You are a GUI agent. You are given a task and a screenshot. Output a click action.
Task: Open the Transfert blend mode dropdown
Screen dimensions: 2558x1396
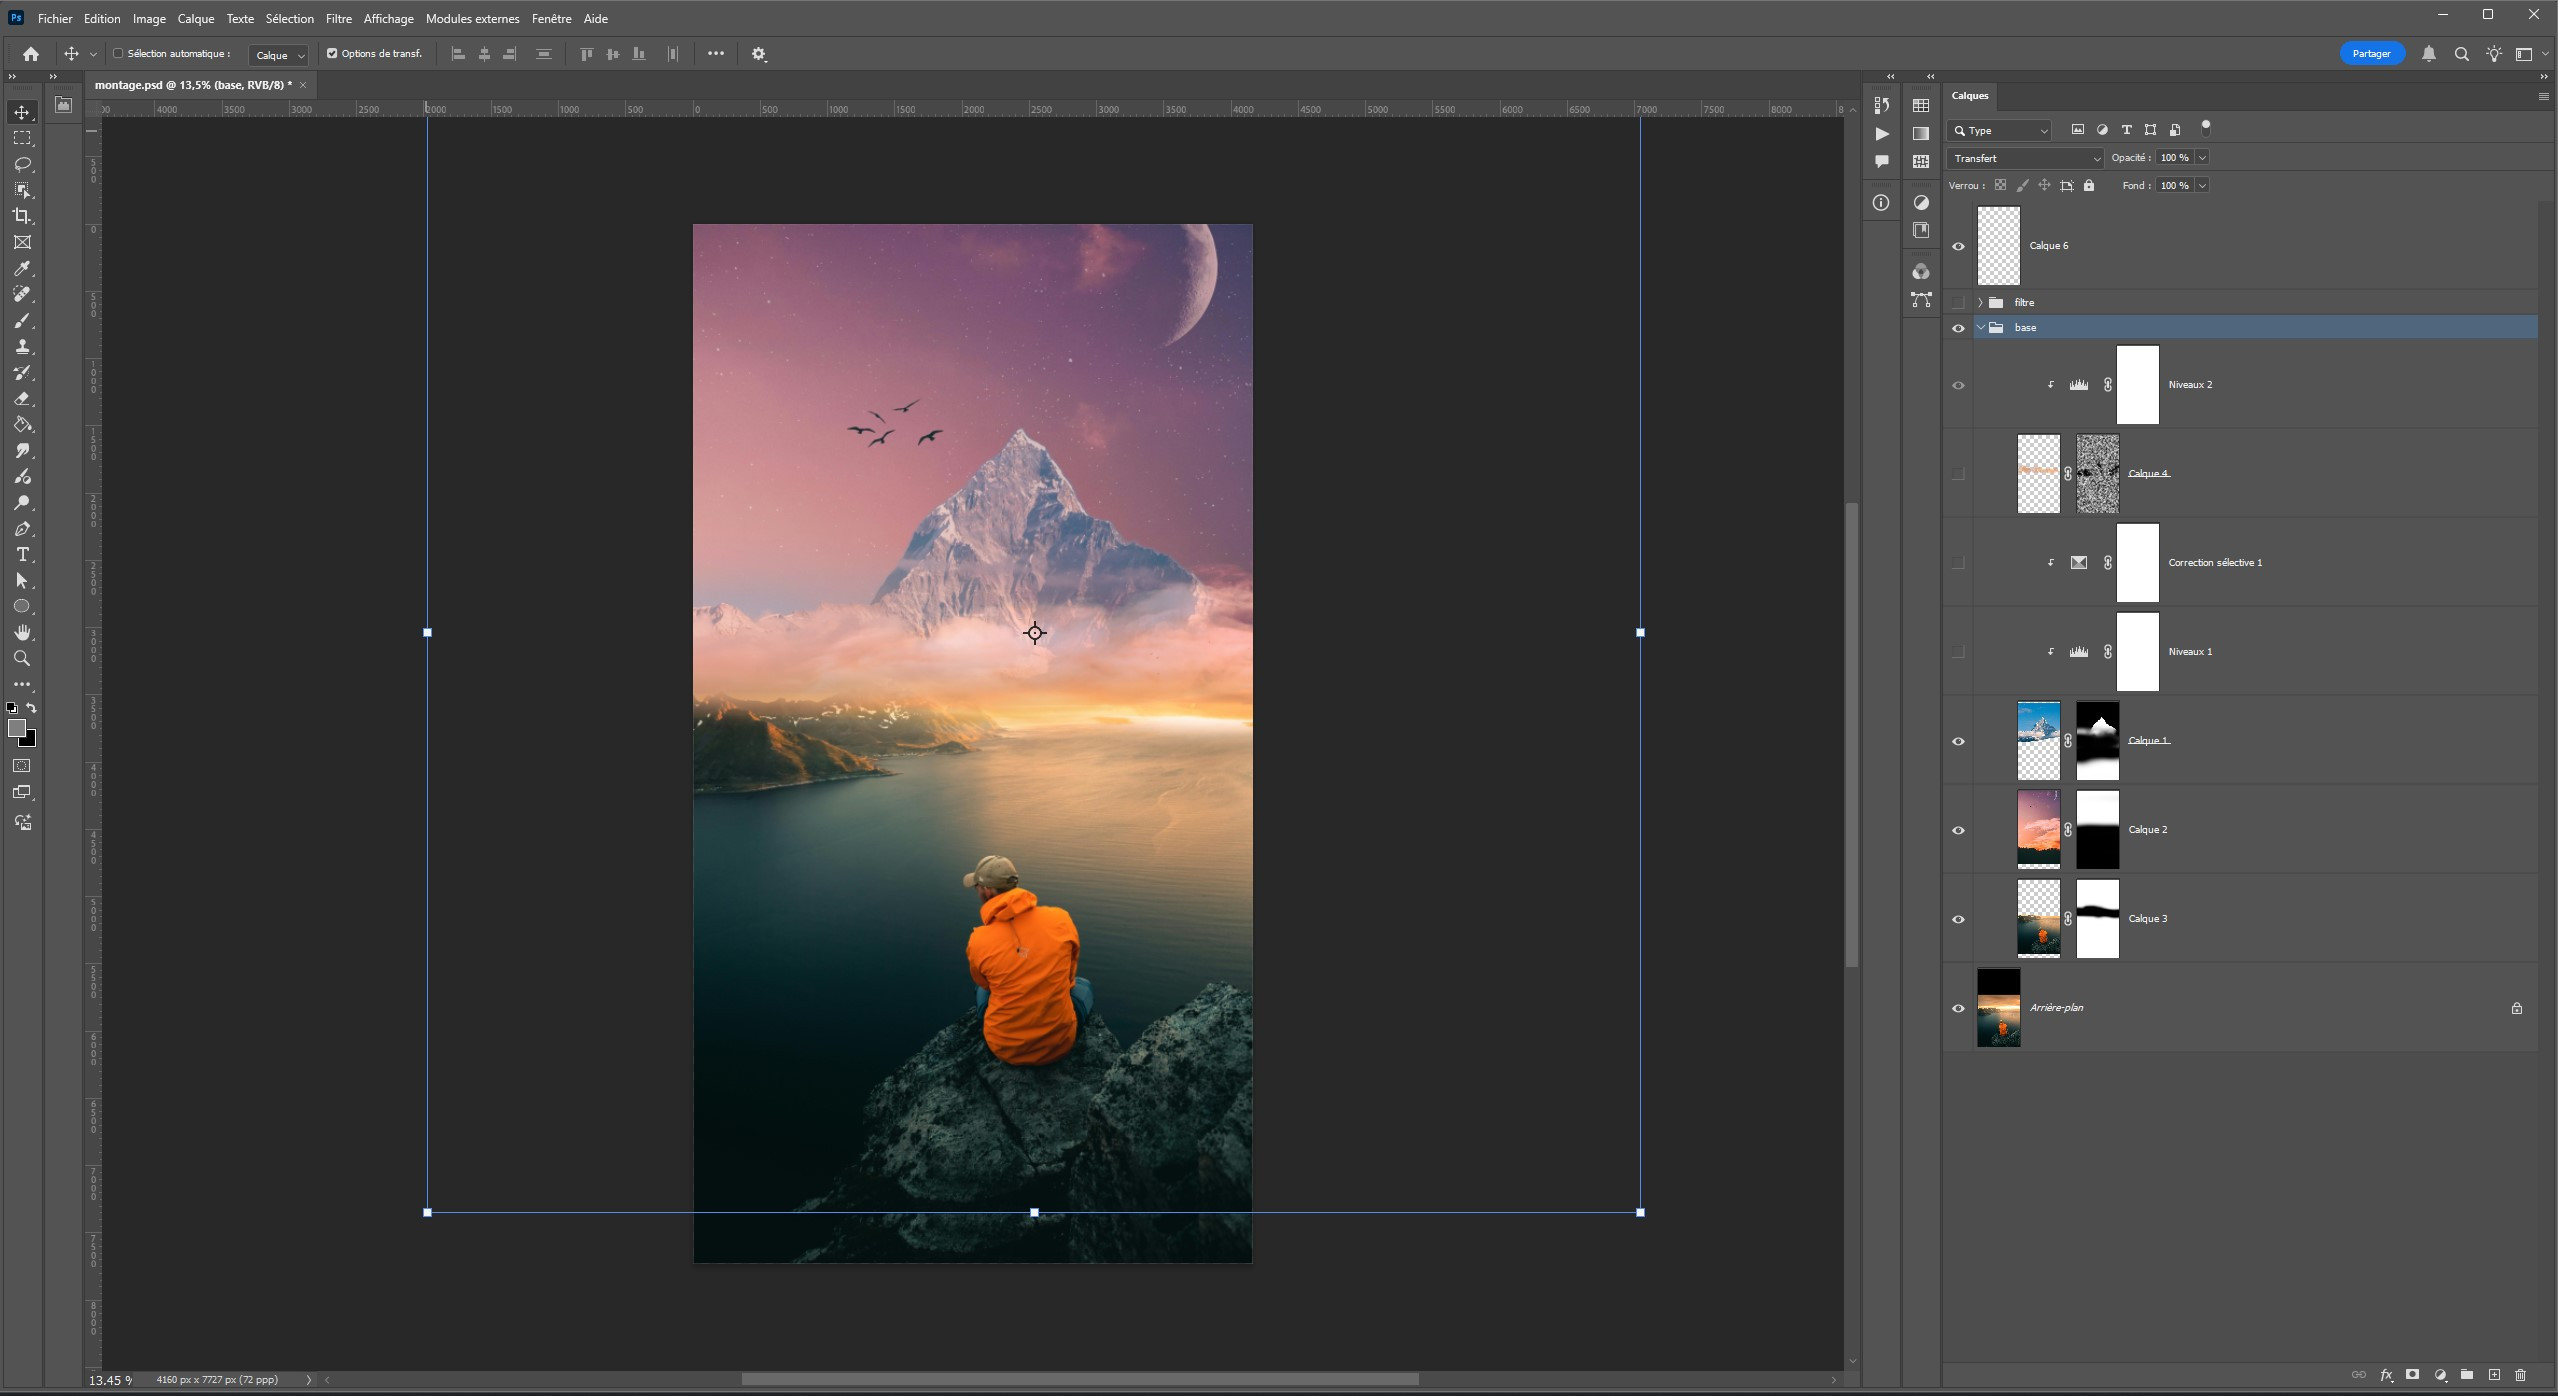[x=2025, y=158]
